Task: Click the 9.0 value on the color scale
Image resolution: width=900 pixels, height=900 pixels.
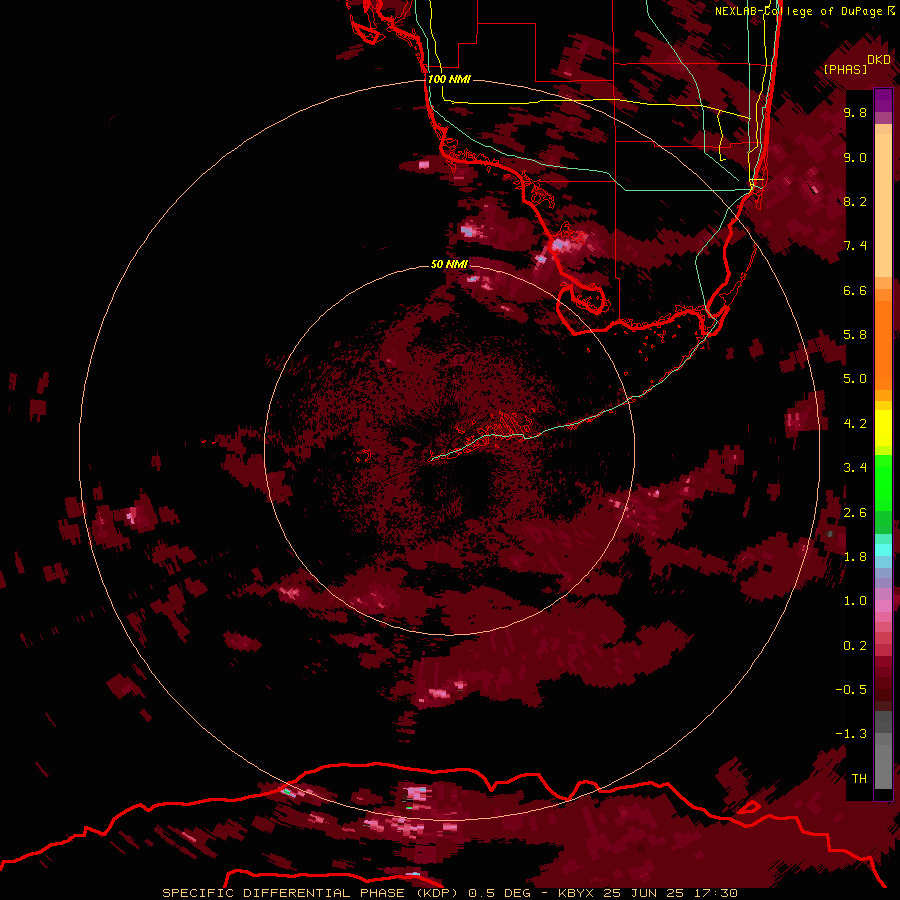Action: [x=855, y=157]
